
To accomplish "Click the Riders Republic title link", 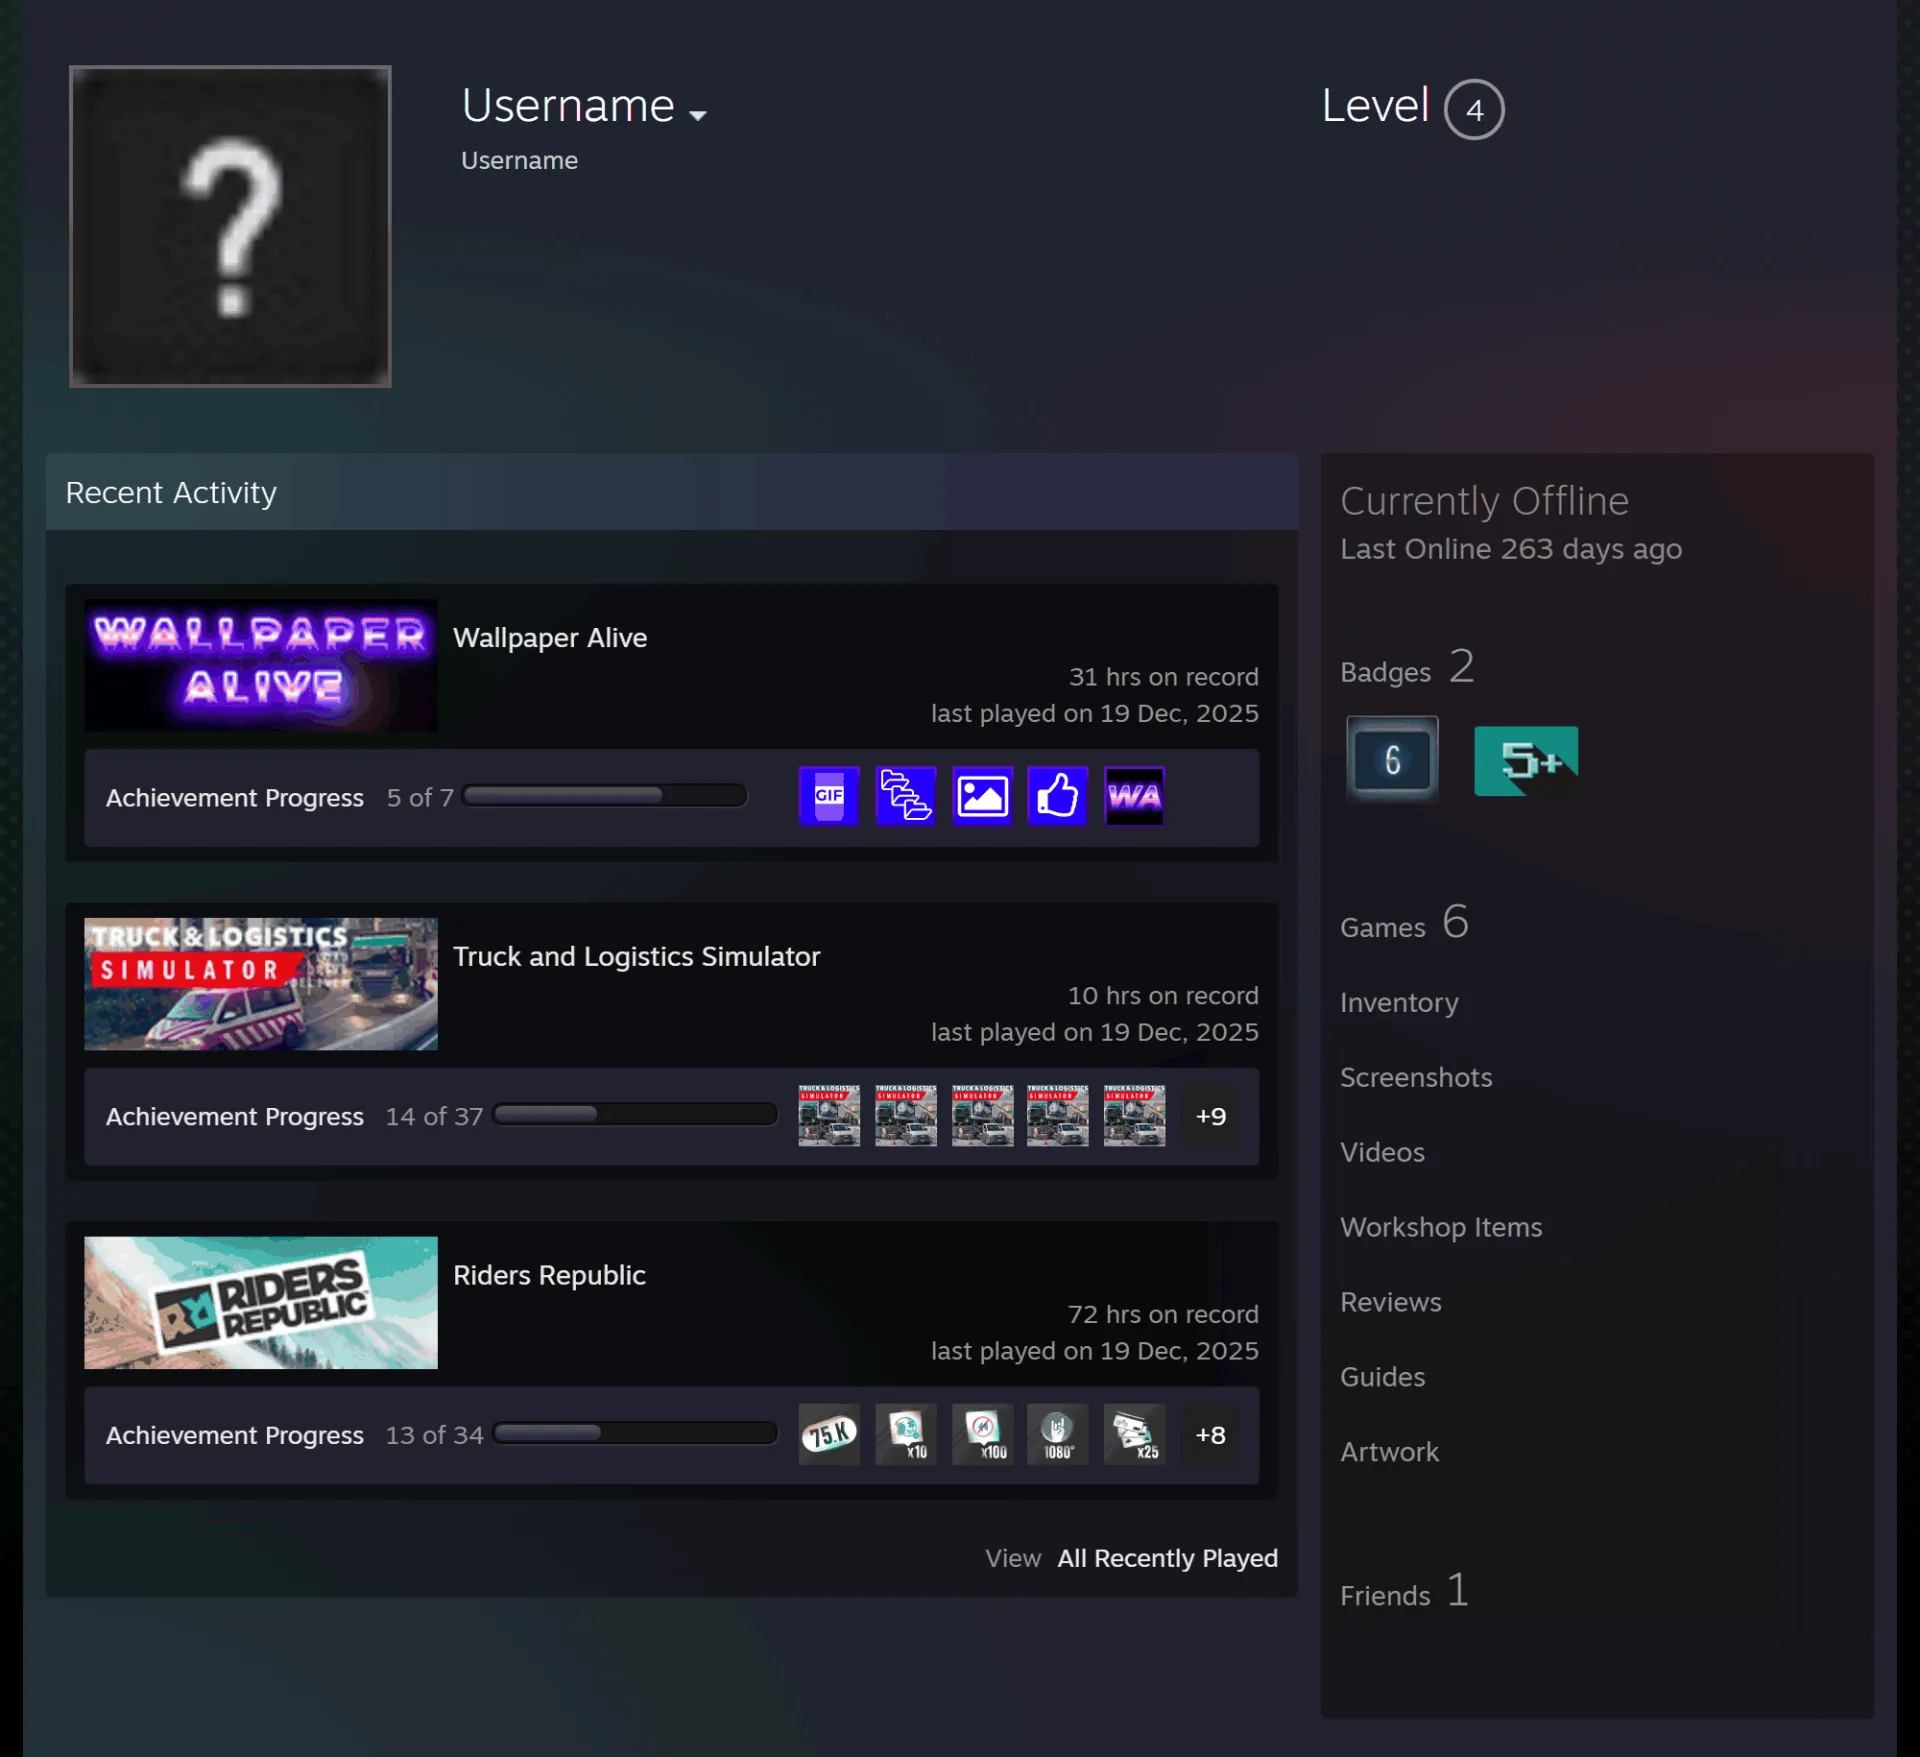I will [x=549, y=1276].
